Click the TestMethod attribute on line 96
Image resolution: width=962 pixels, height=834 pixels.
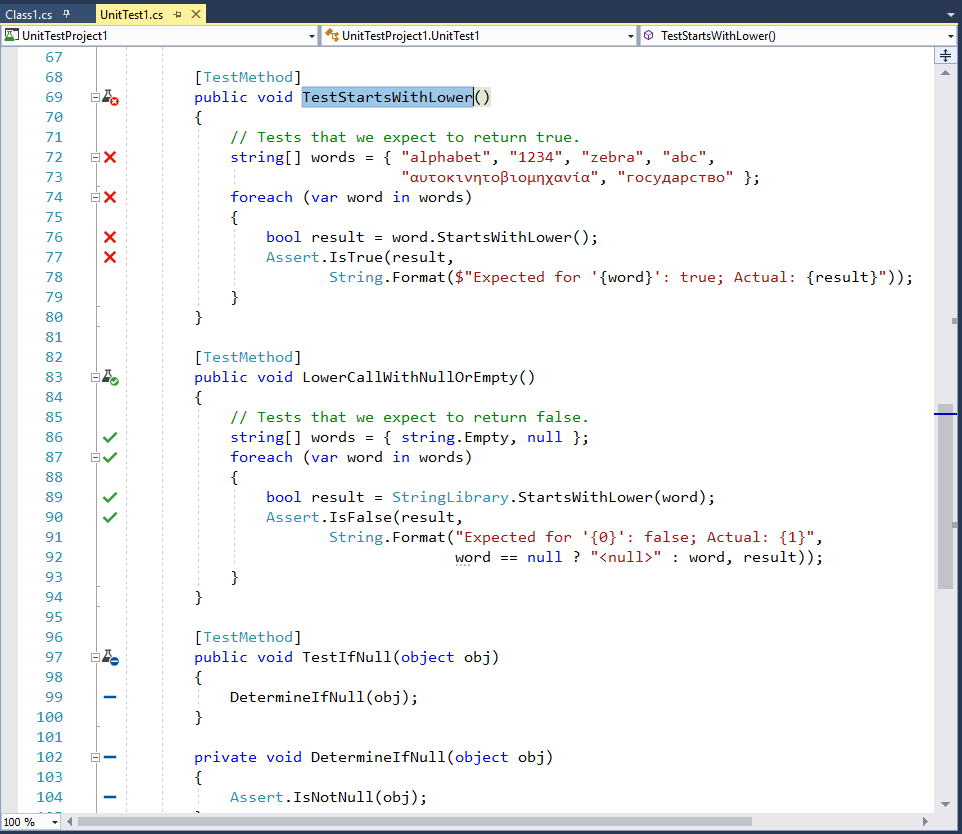point(248,637)
